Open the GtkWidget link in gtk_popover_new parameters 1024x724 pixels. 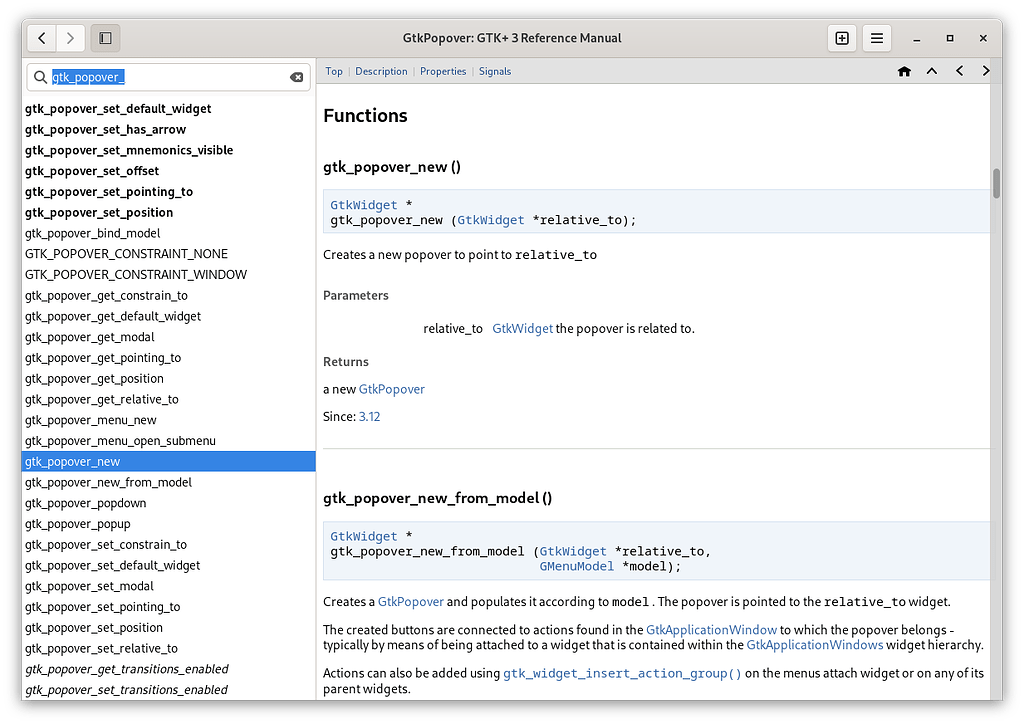(521, 328)
